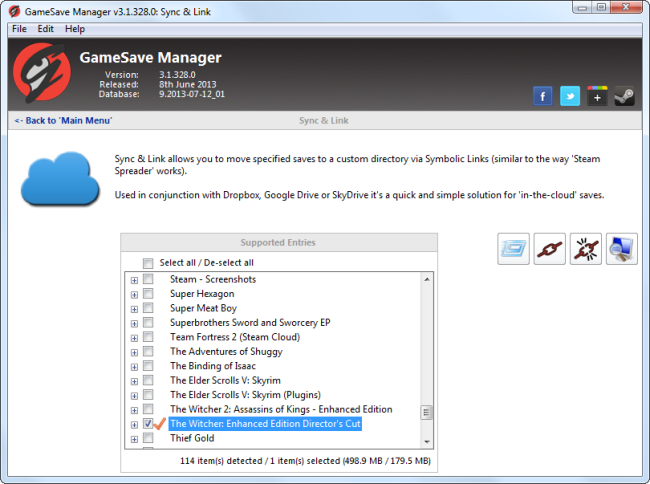
Task: Click the broken chain unlink icon
Action: 585,249
